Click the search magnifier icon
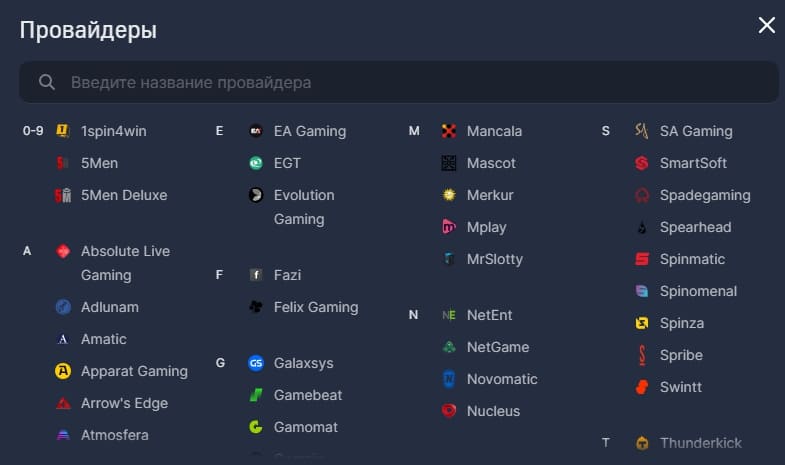The height and width of the screenshot is (465, 785). tap(47, 82)
